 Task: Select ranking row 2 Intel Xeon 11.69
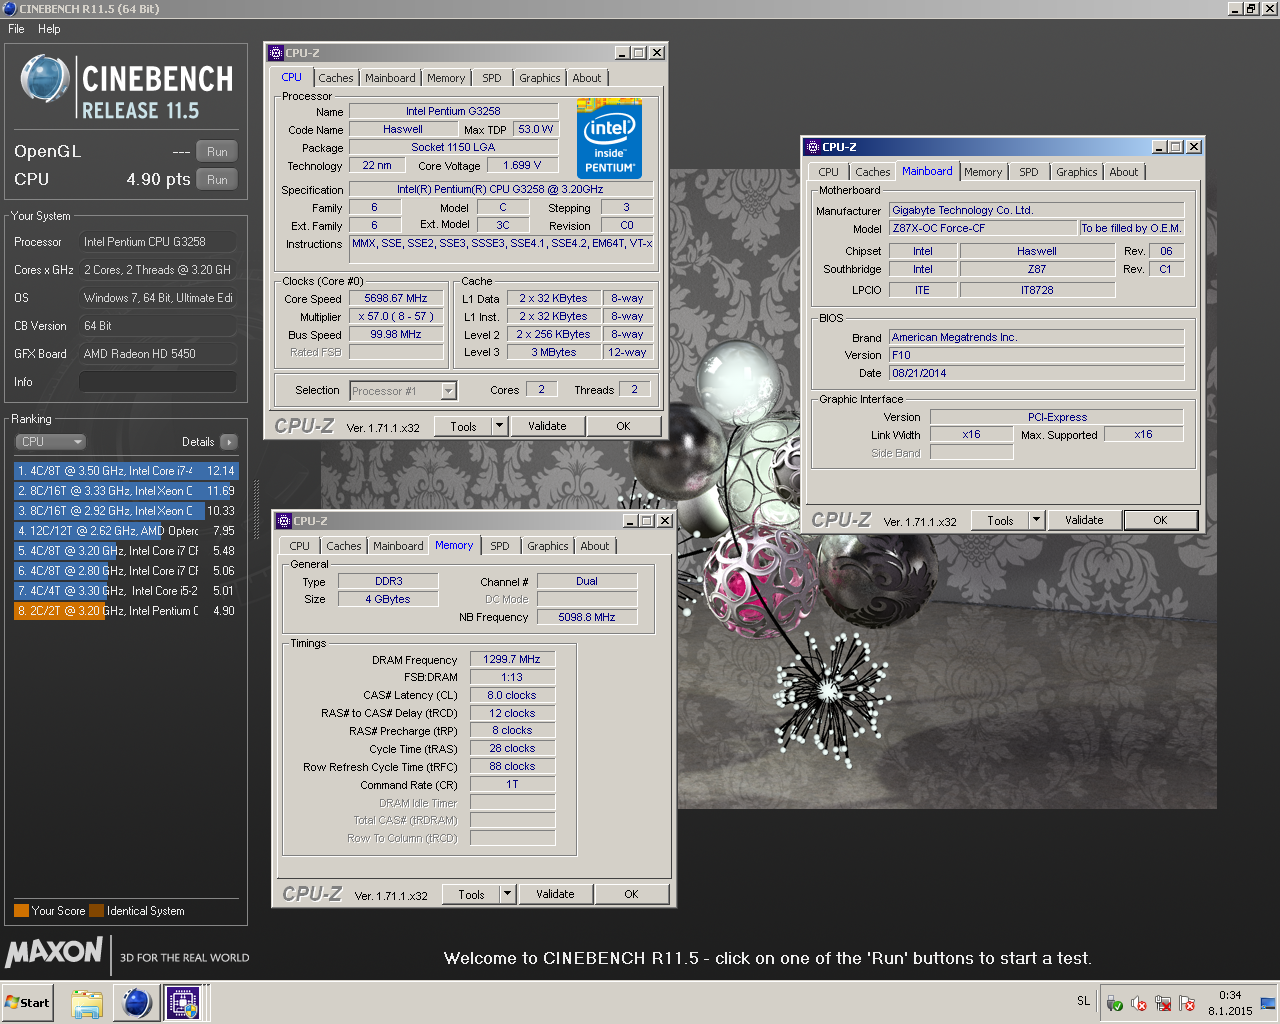coord(126,491)
